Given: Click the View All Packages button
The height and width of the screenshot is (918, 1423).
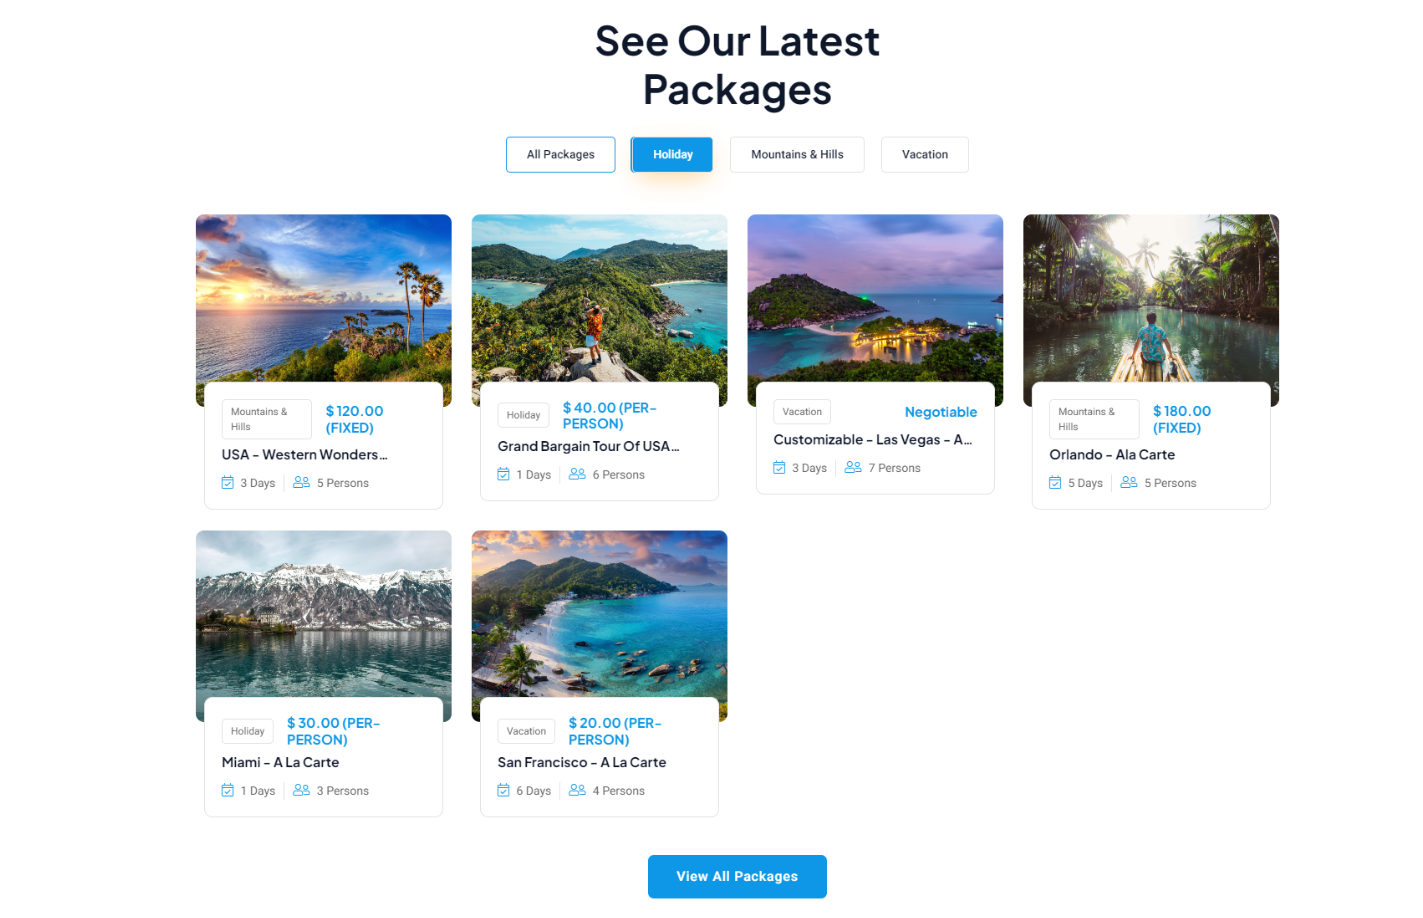Looking at the screenshot, I should coord(737,877).
